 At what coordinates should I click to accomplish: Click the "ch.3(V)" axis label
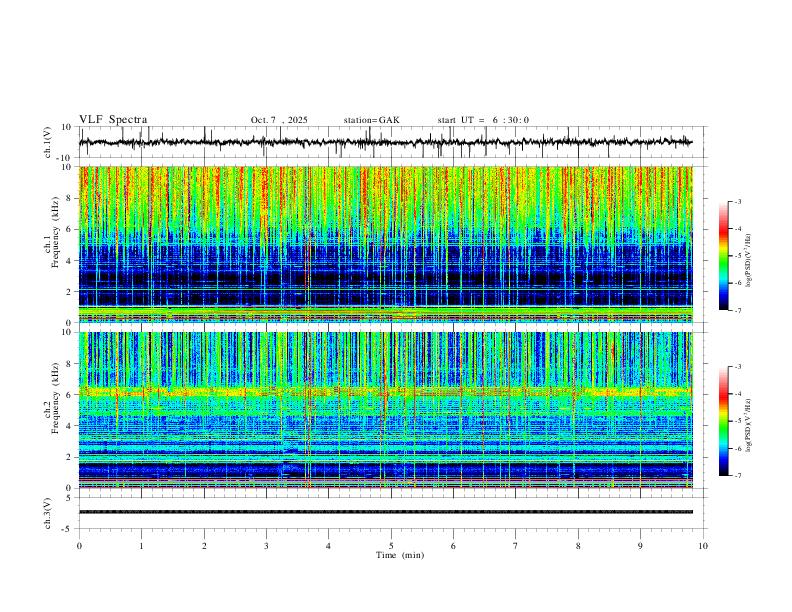(48, 514)
